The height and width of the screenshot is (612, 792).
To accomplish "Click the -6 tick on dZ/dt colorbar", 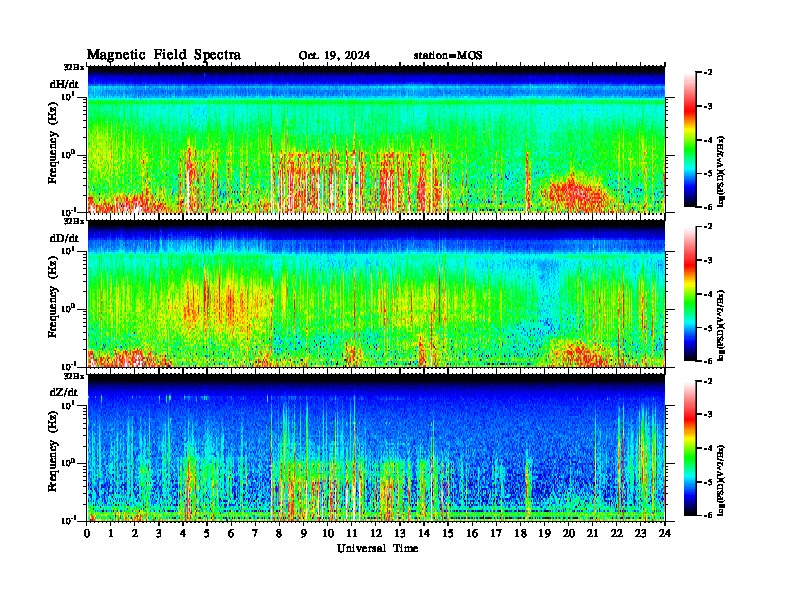I will click(708, 515).
